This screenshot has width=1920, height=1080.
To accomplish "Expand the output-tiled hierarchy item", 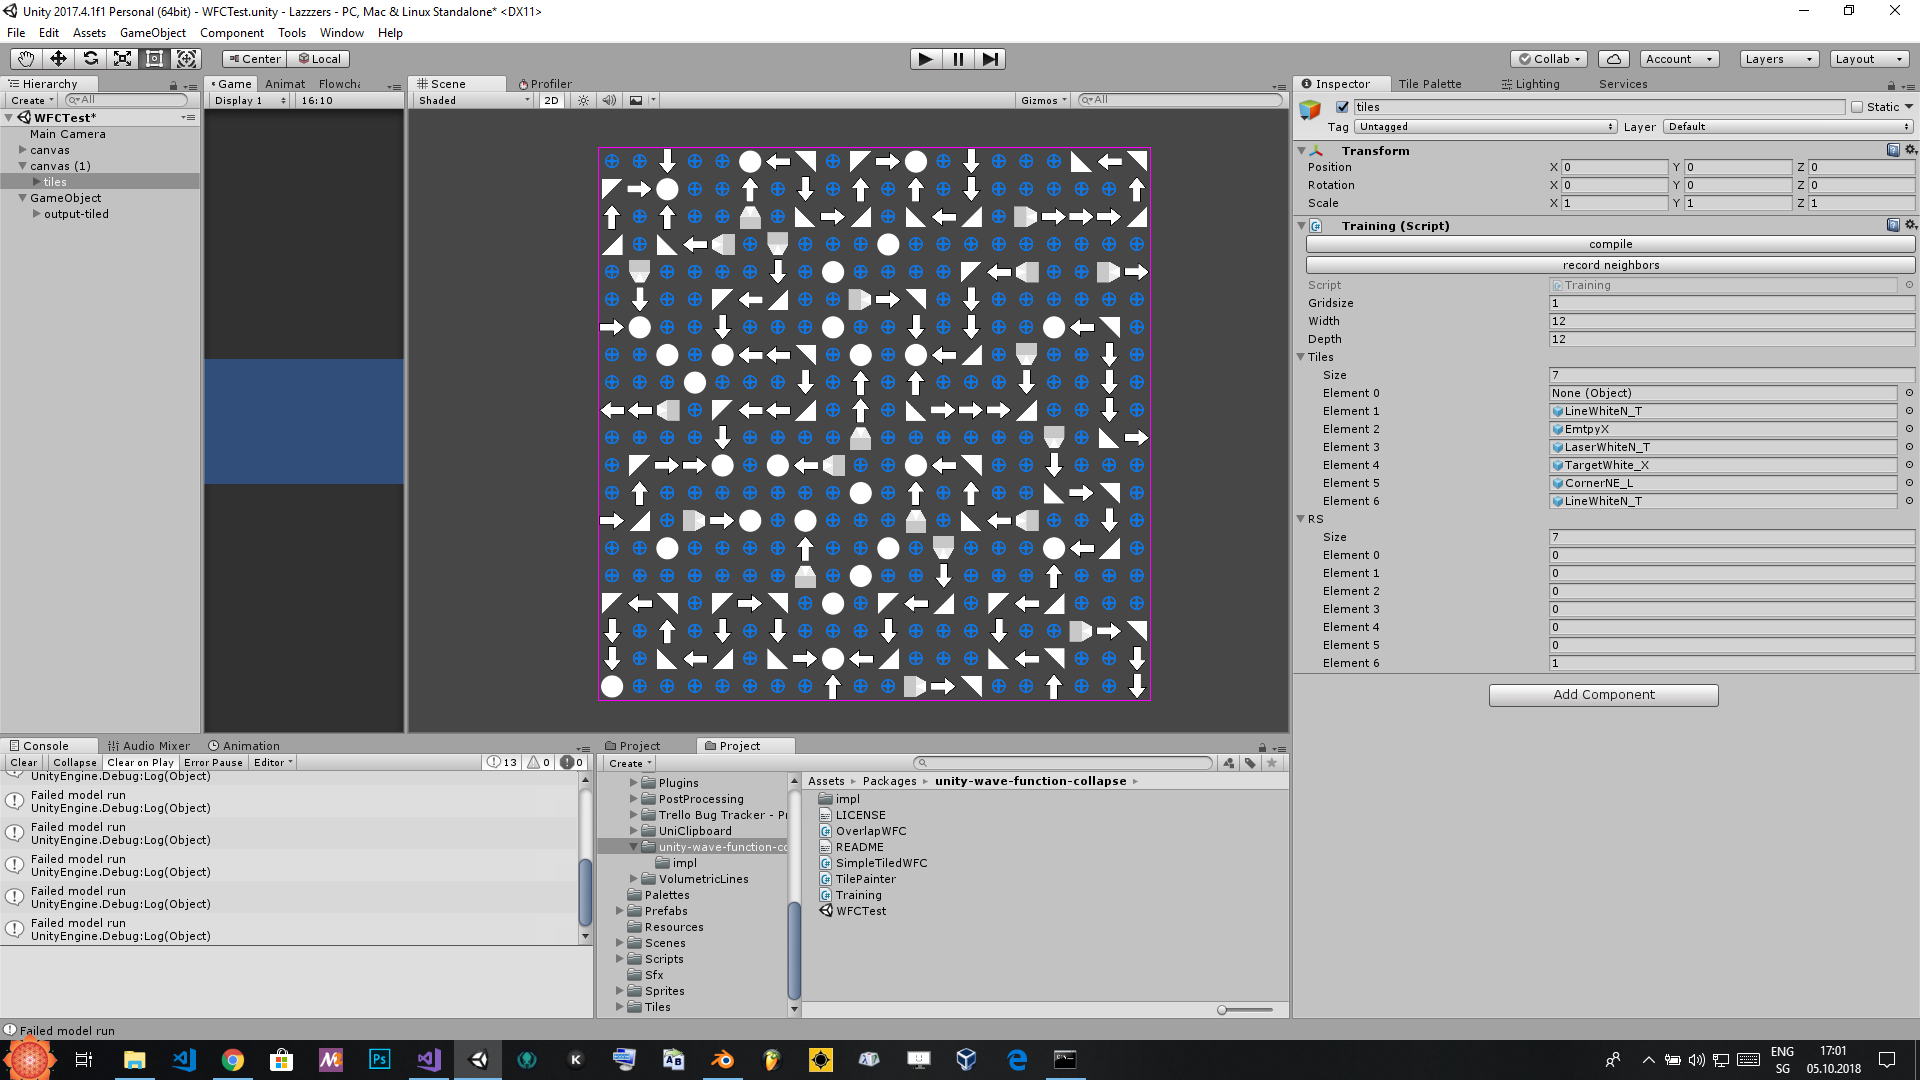I will [37, 214].
